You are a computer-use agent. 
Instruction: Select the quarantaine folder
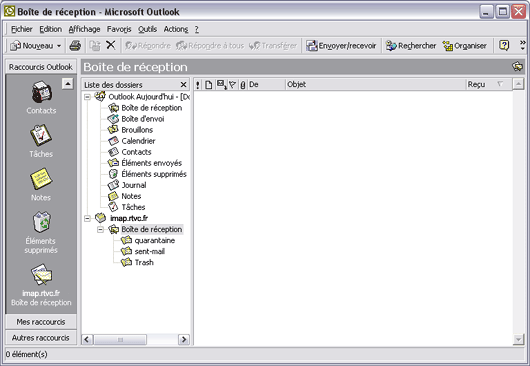click(148, 241)
